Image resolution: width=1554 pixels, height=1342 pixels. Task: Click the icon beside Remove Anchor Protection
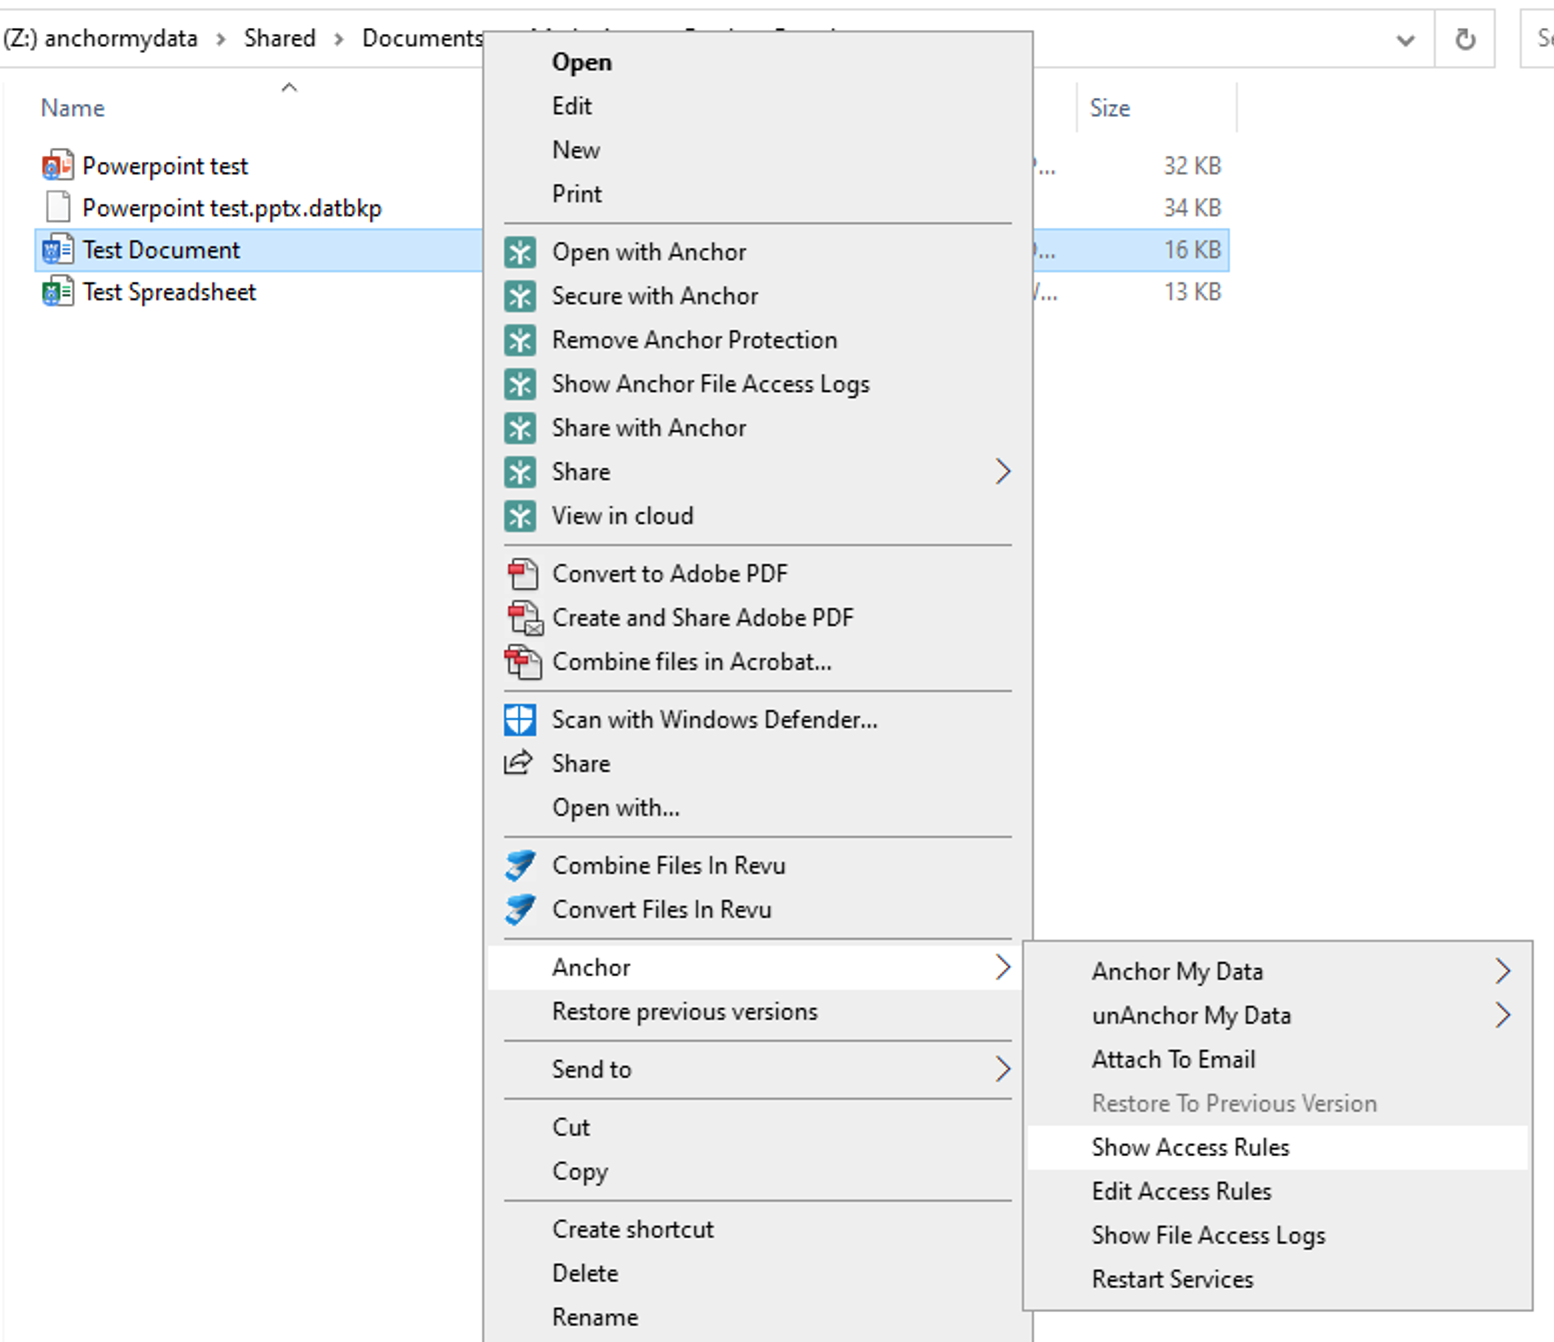(520, 340)
